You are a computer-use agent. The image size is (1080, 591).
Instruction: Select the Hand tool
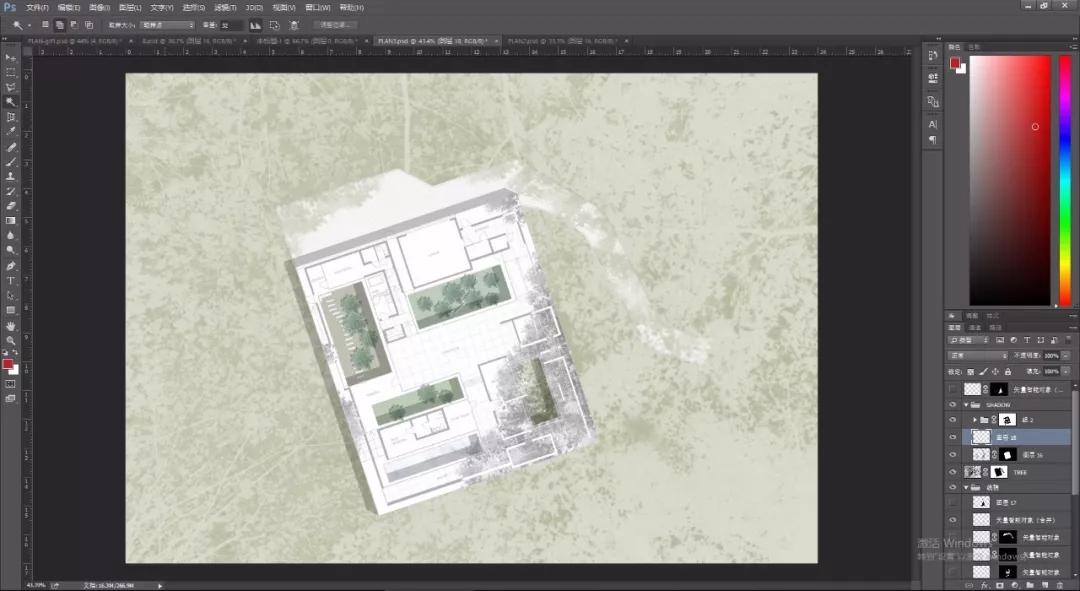(x=10, y=326)
